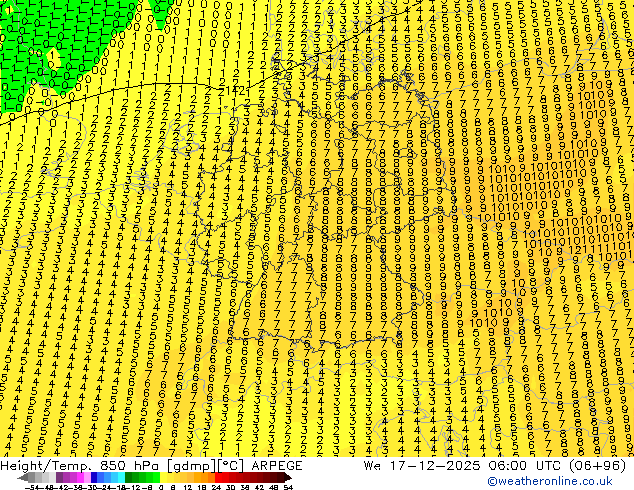Click the '54' legend scale value
The image size is (634, 490).
pos(288,487)
